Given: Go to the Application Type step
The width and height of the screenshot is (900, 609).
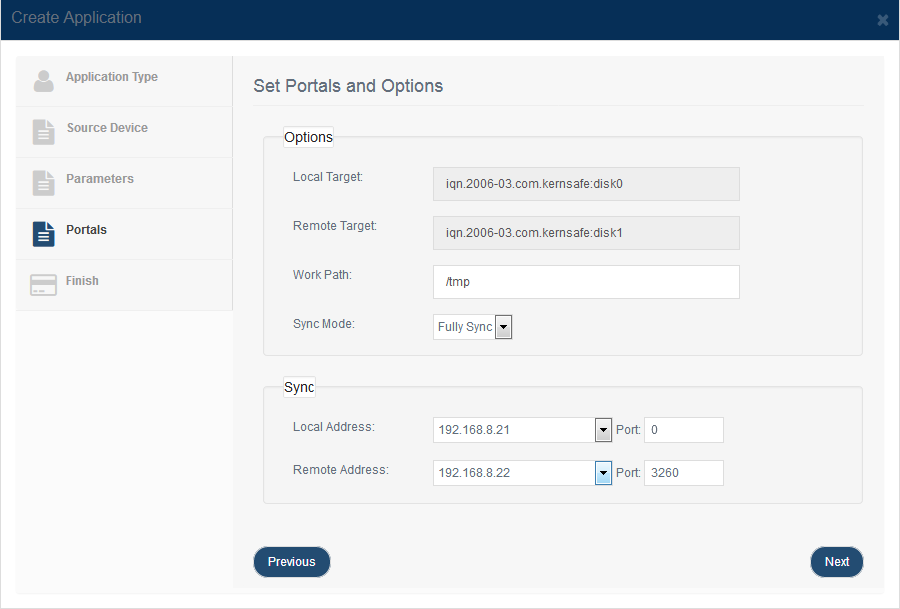Looking at the screenshot, I should tap(112, 77).
